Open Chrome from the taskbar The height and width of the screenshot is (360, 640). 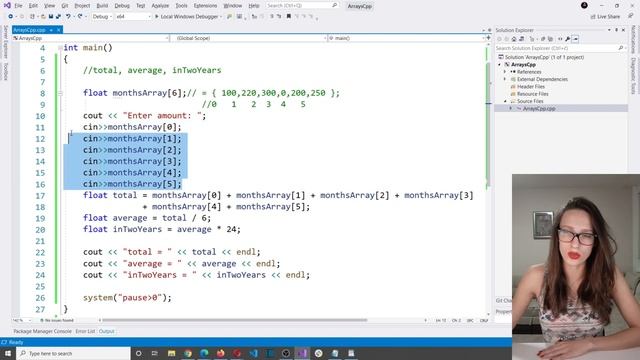[188, 353]
